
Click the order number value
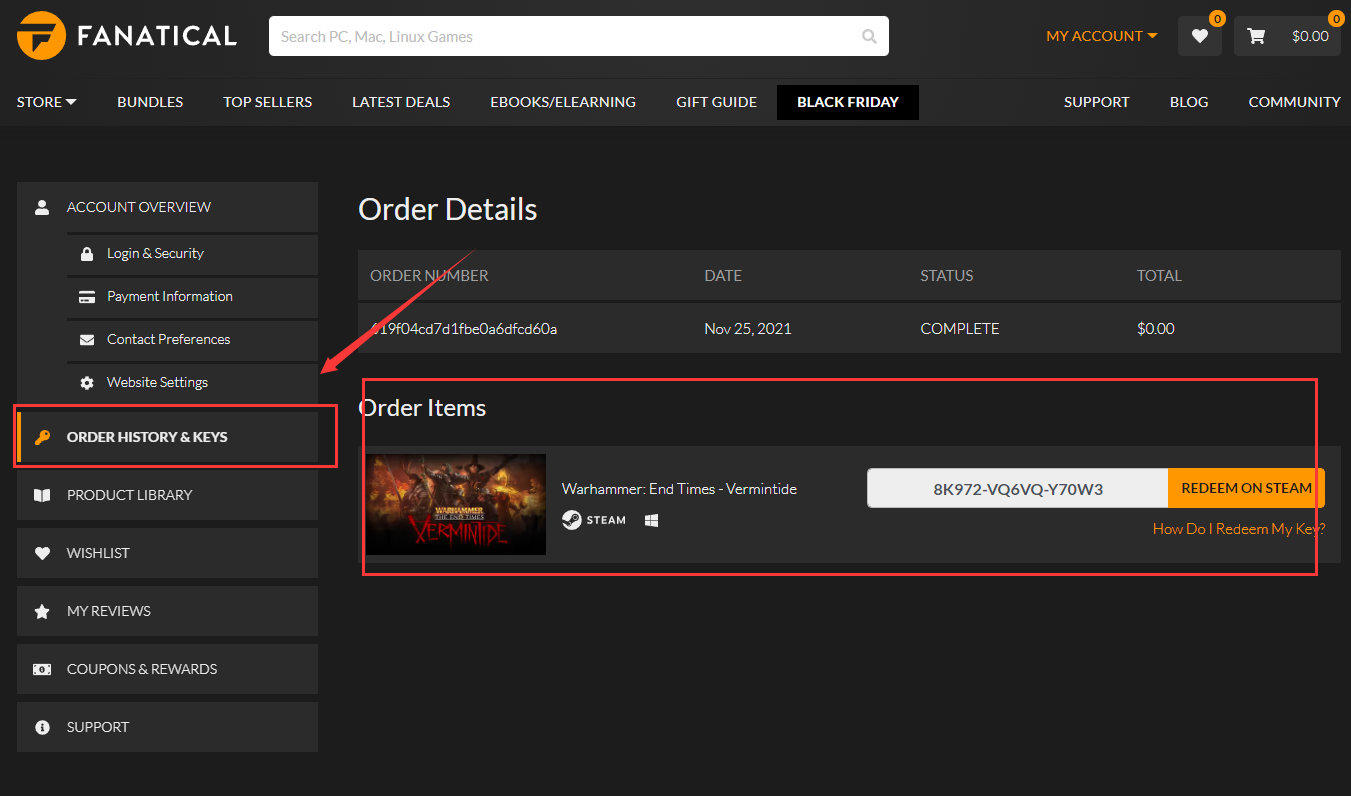464,329
